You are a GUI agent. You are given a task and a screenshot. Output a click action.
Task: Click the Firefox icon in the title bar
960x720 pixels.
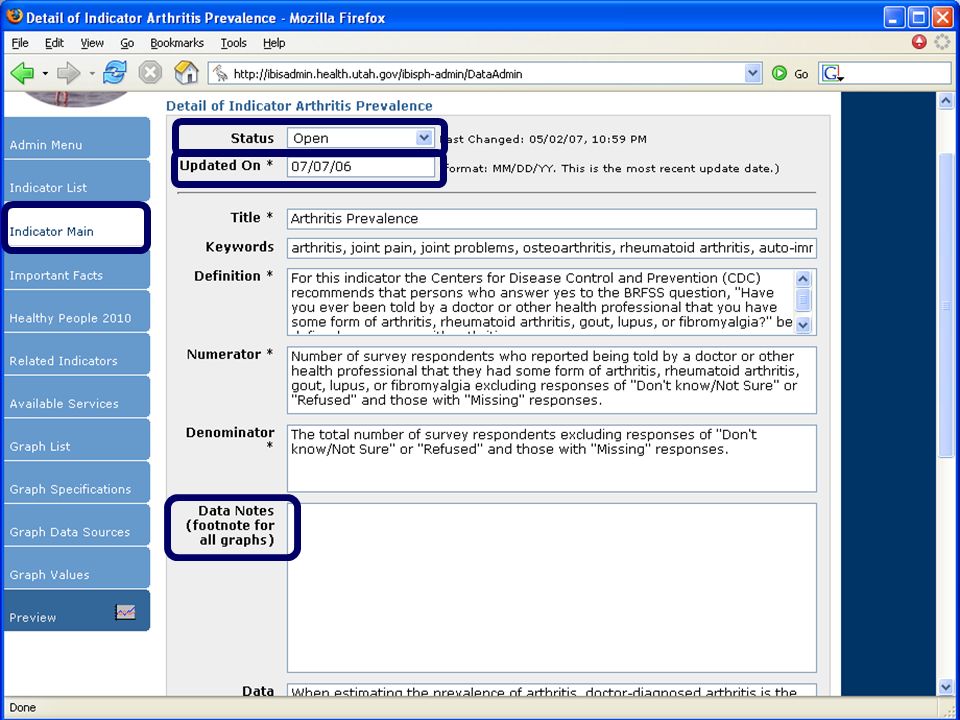pos(14,17)
